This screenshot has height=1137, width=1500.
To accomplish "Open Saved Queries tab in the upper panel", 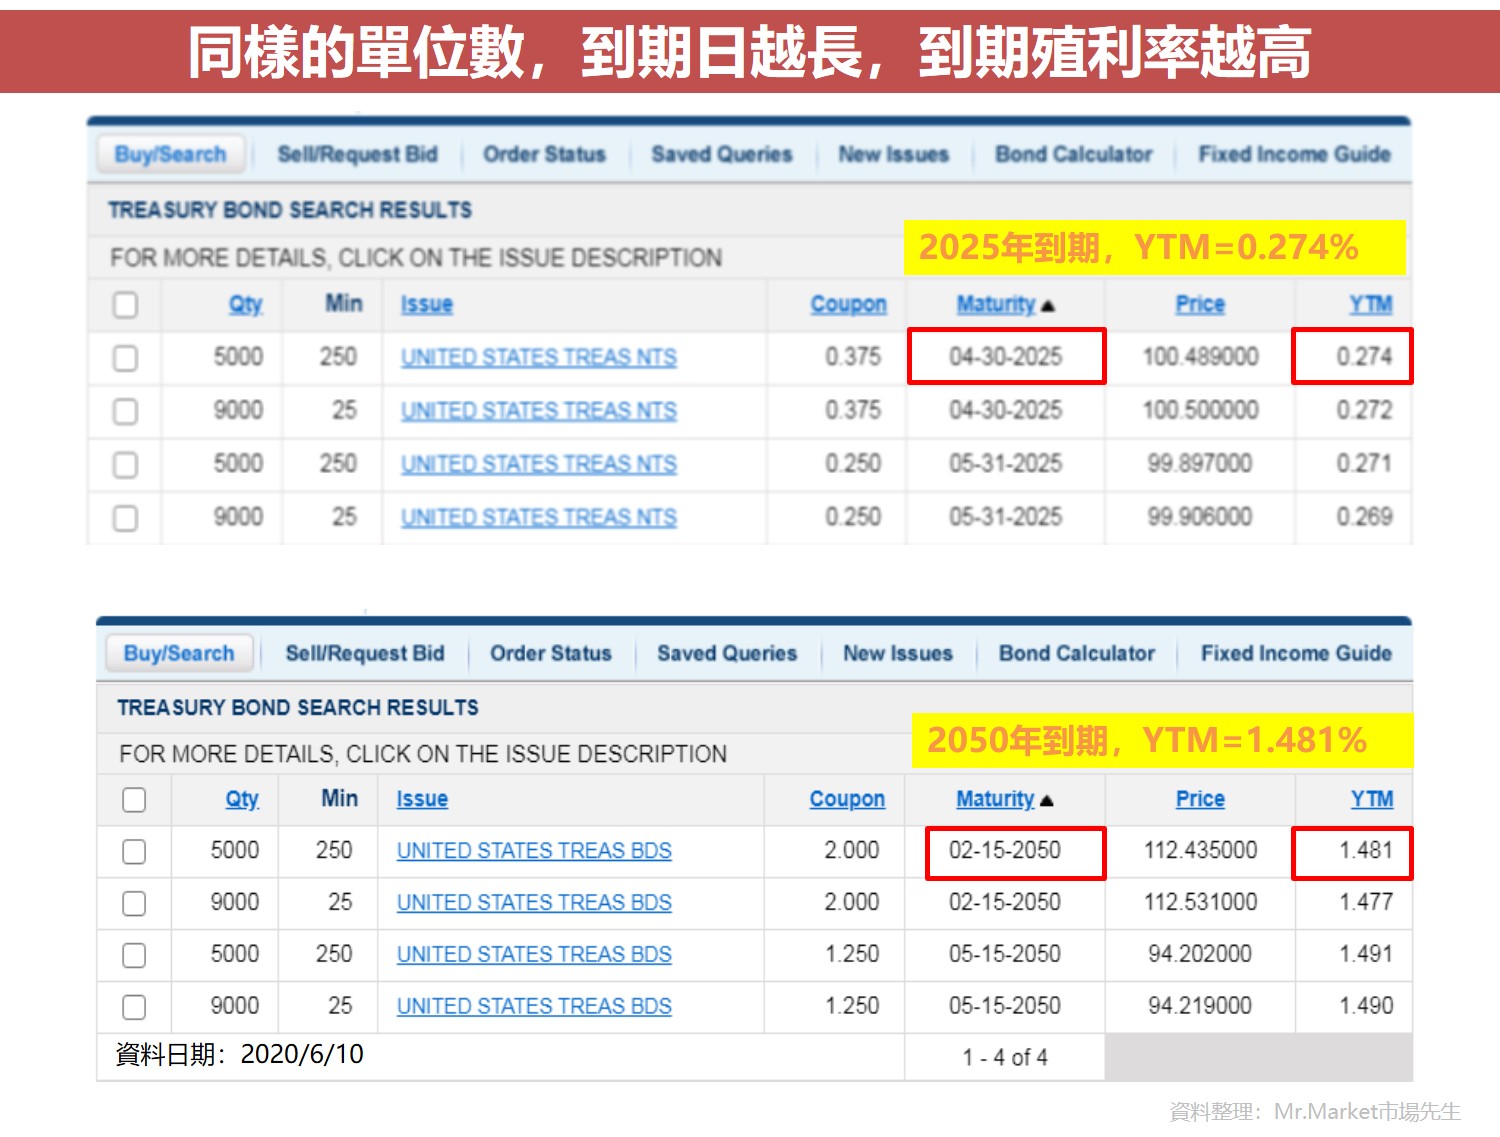I will 722,154.
